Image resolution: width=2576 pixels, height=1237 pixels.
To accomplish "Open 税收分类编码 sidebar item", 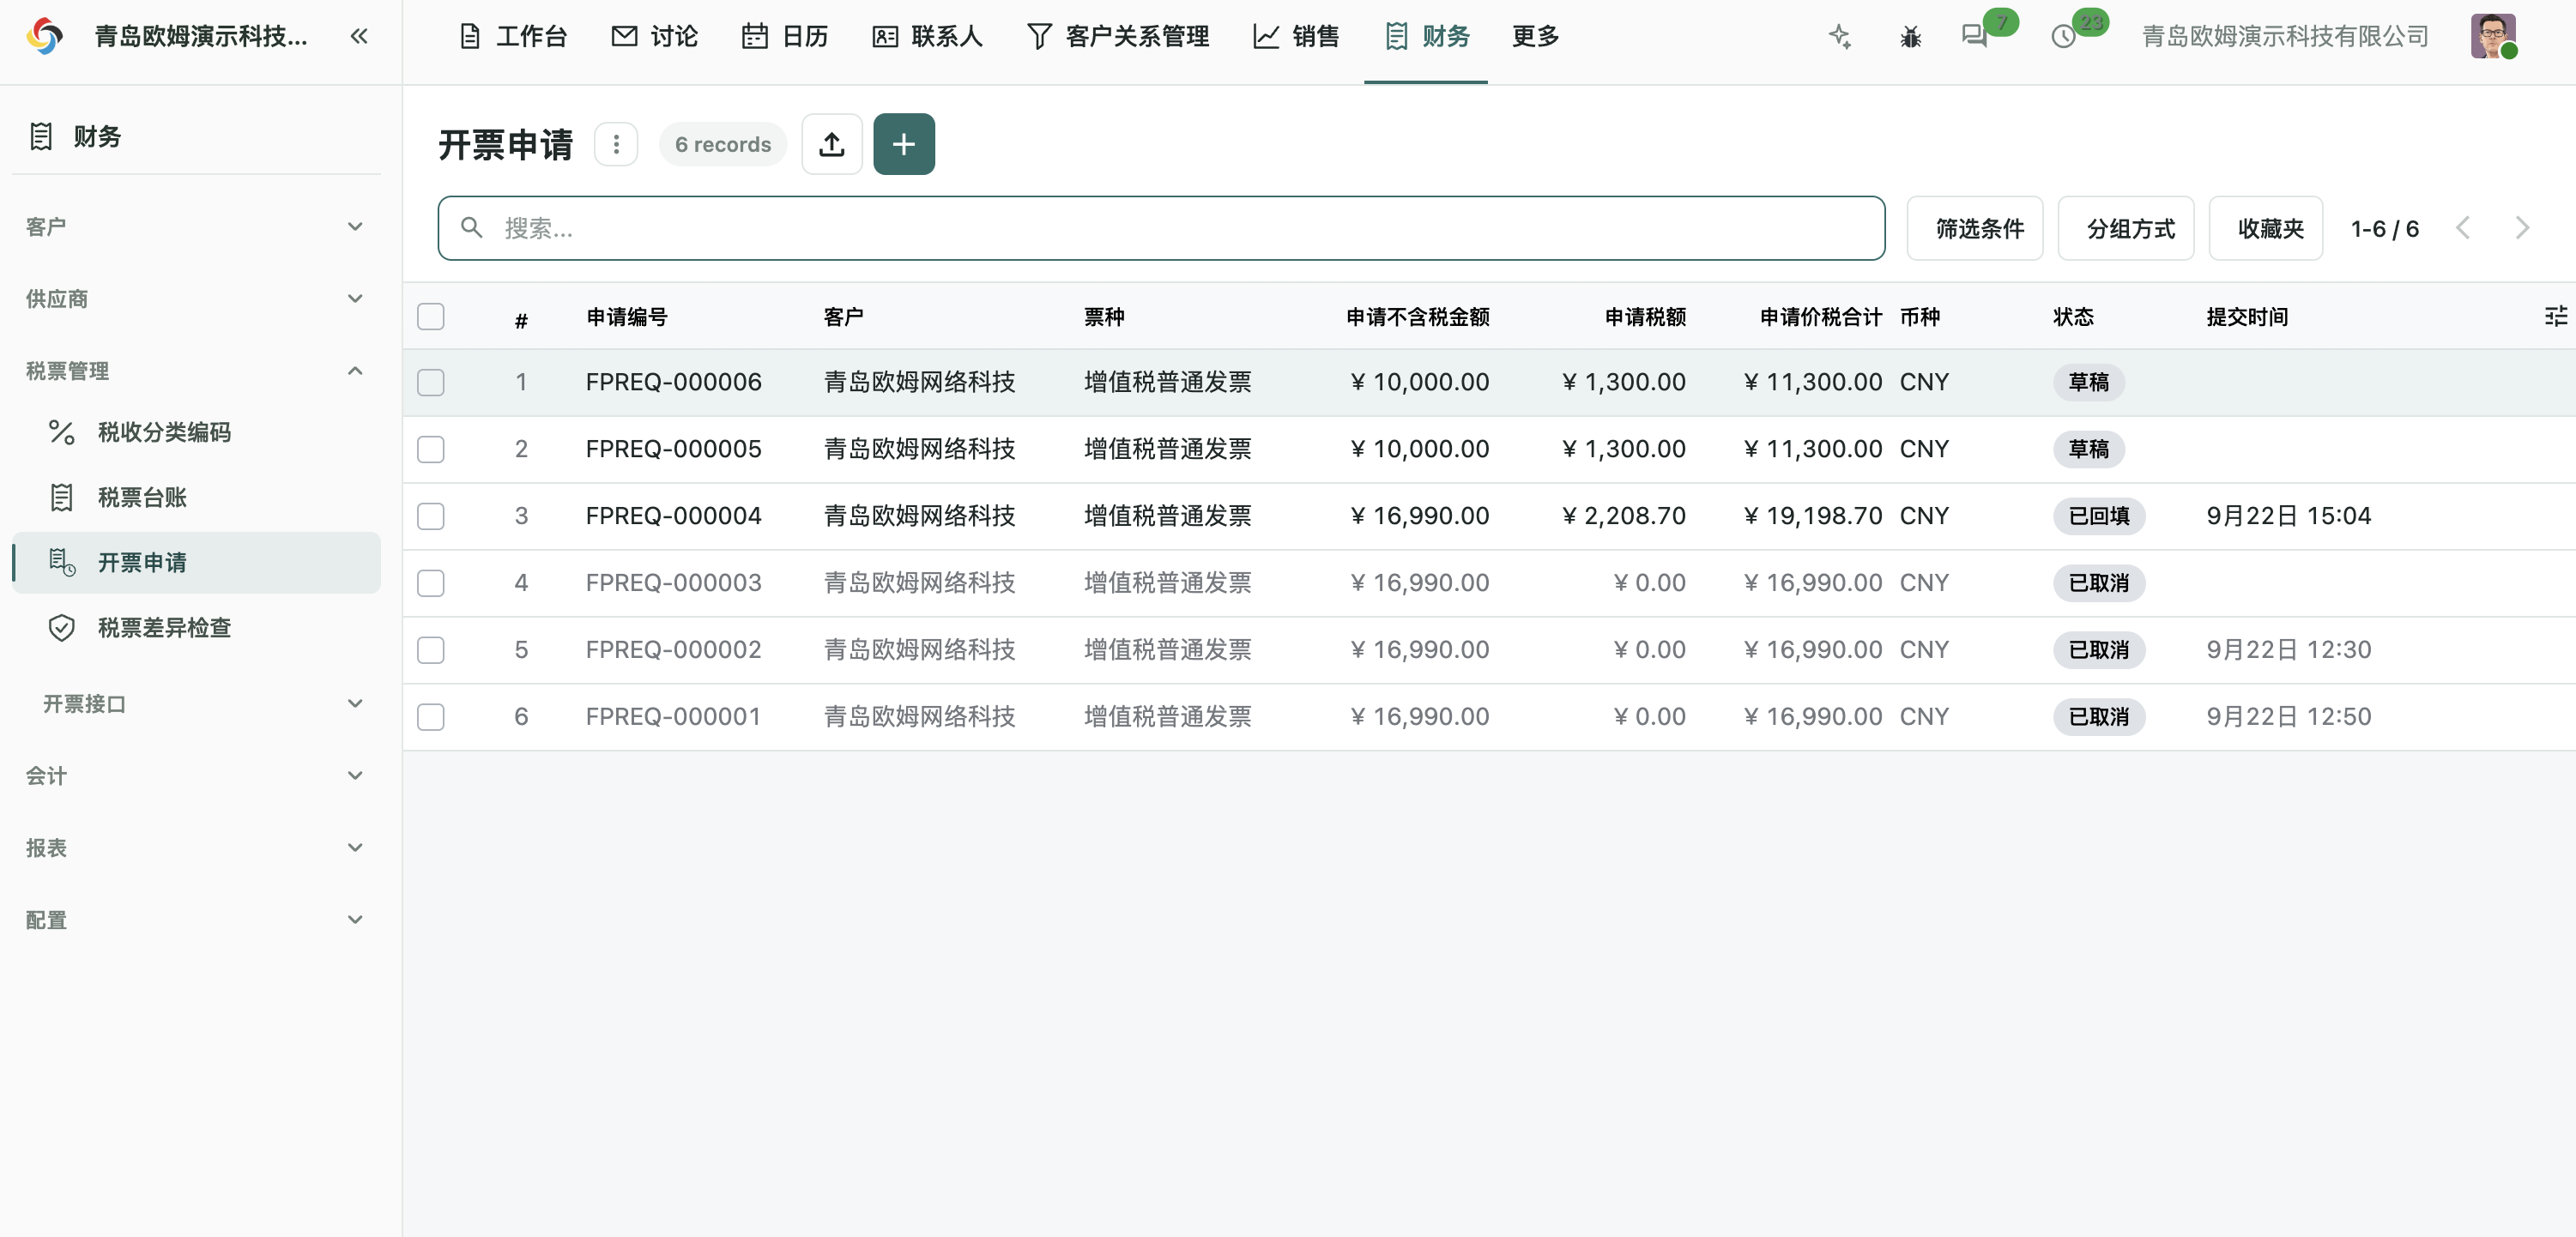I will 197,432.
